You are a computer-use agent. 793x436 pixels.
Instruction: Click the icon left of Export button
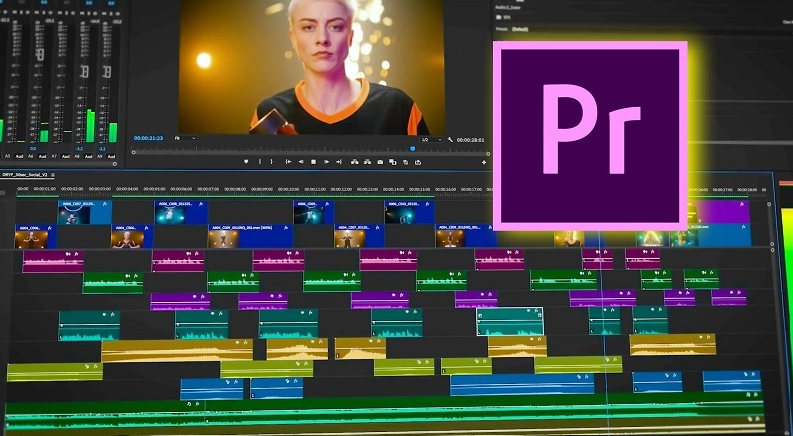(406, 162)
